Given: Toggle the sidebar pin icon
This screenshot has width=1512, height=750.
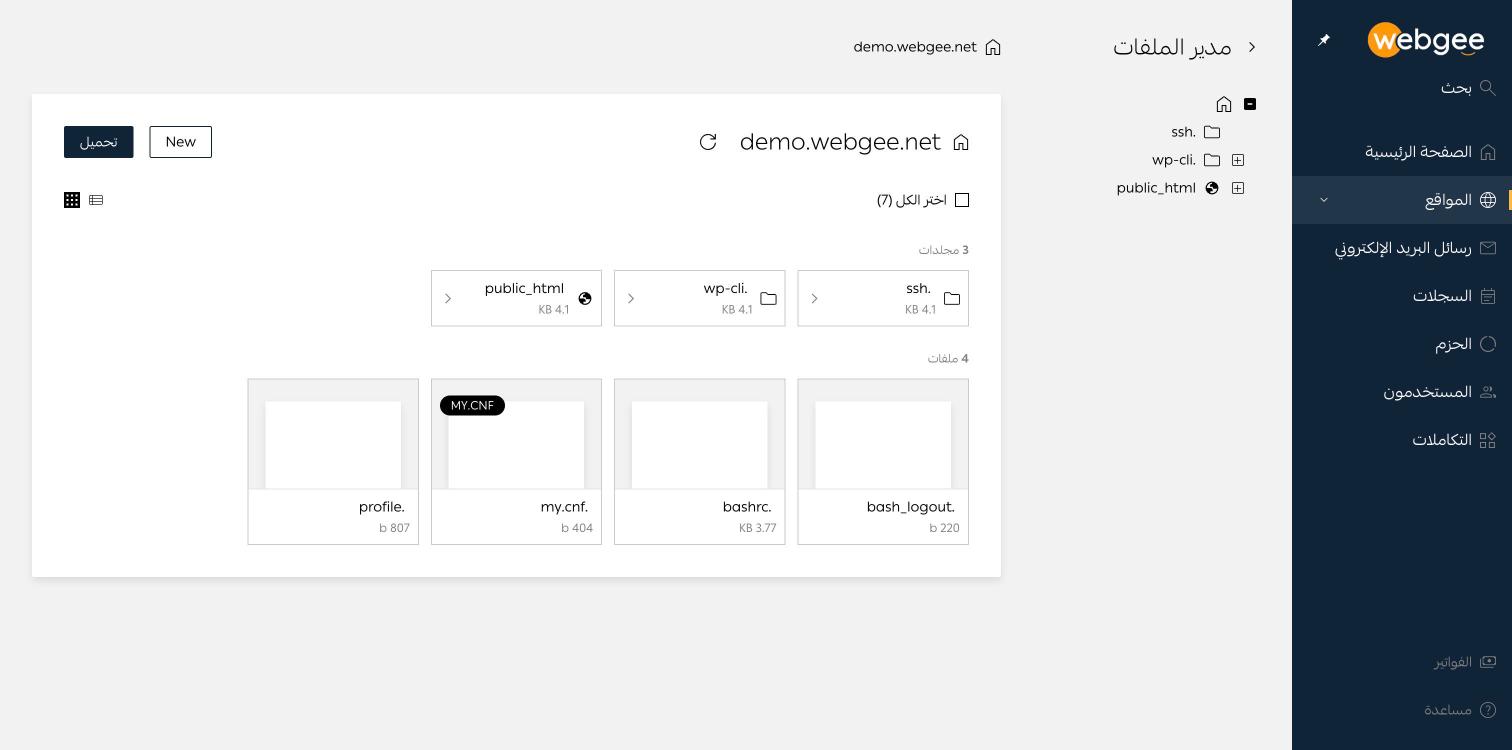Looking at the screenshot, I should point(1324,40).
